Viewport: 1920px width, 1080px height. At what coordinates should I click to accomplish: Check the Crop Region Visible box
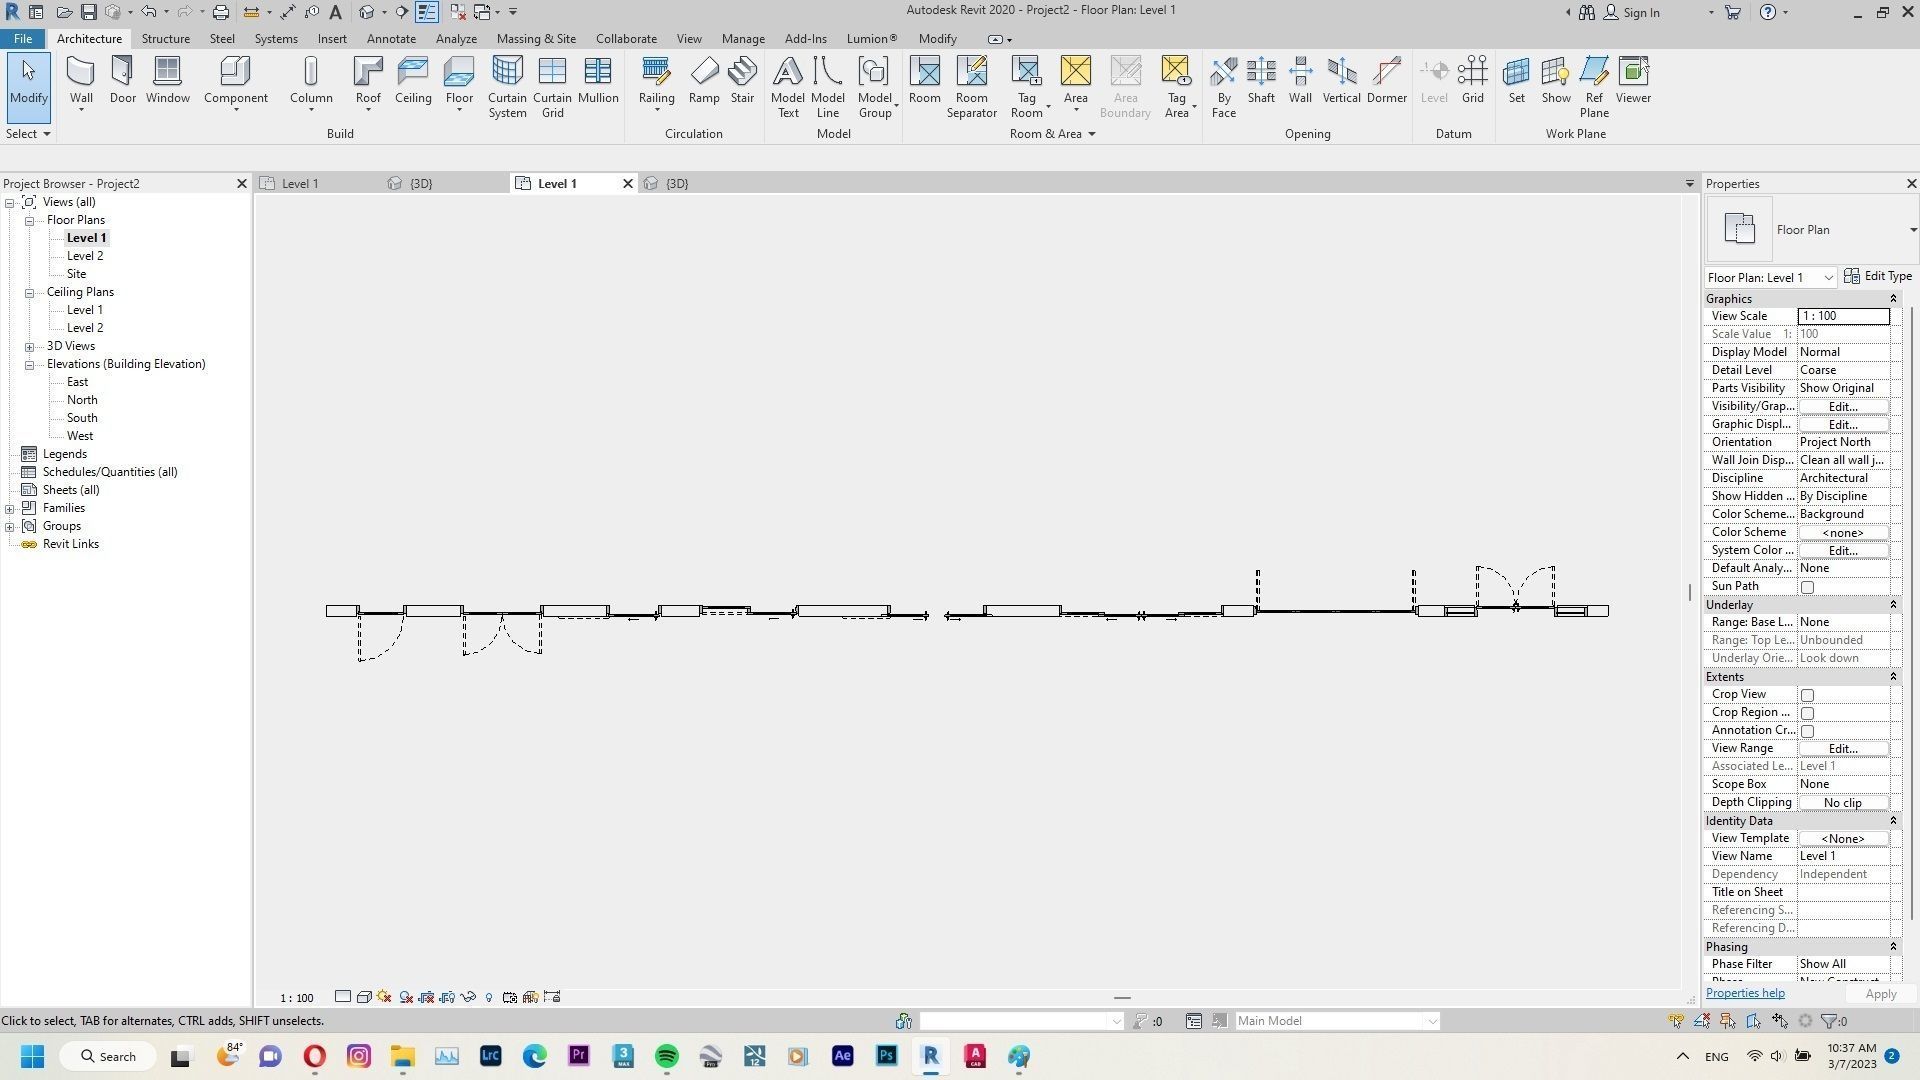coord(1807,713)
